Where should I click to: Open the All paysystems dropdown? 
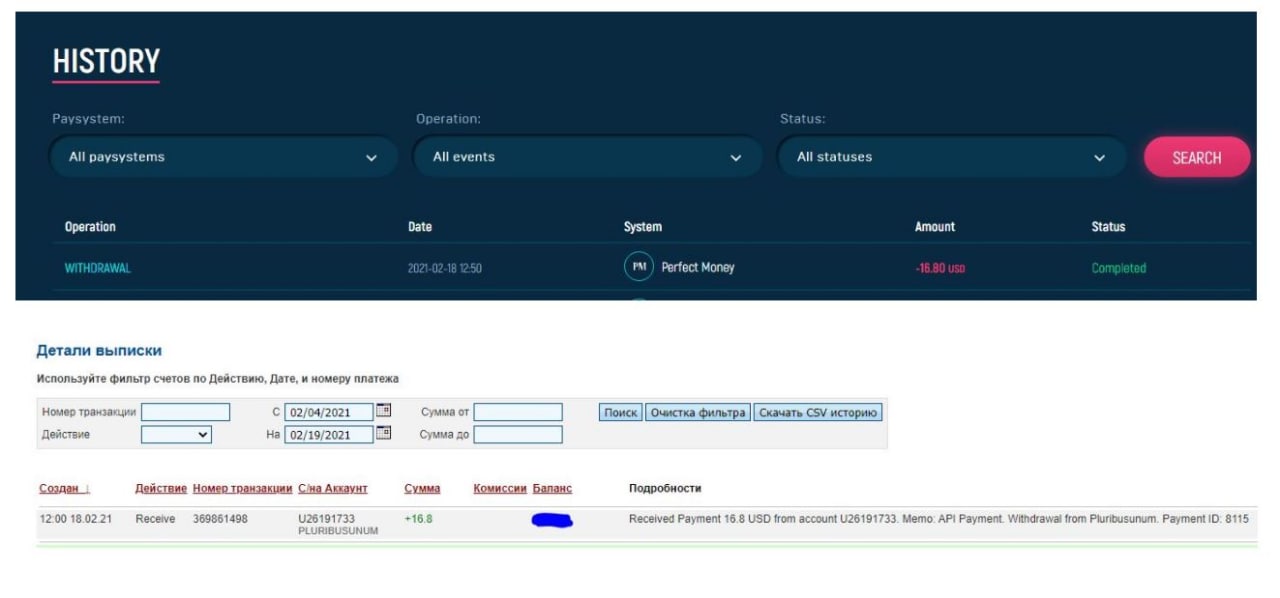click(224, 157)
